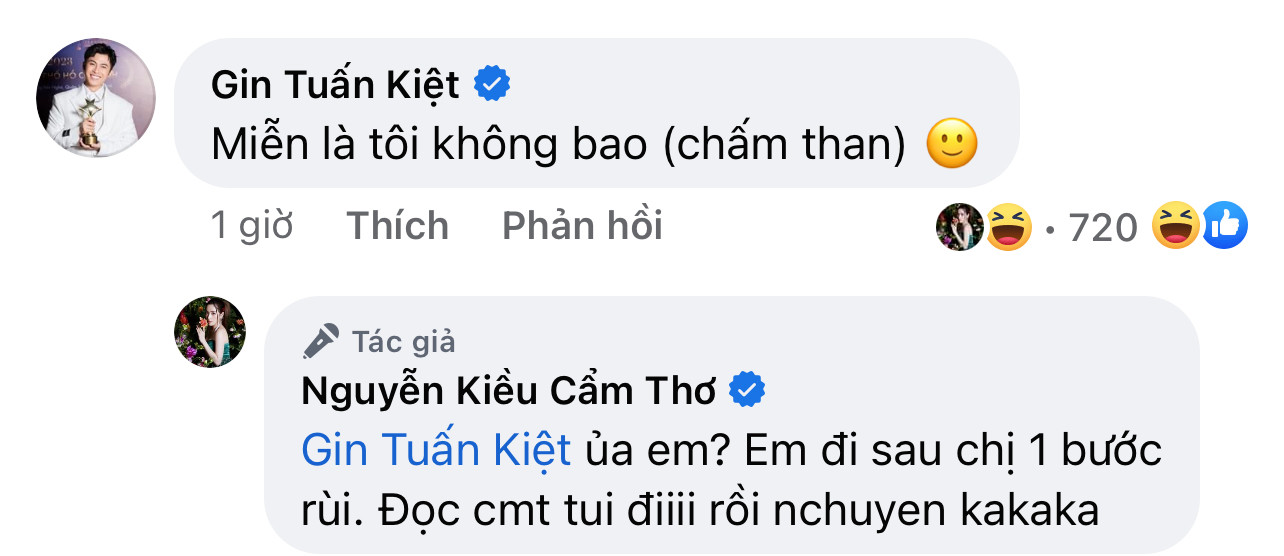The height and width of the screenshot is (556, 1284).
Task: Open Gin Tuấn Kiệt's profile picture
Action: point(96,98)
